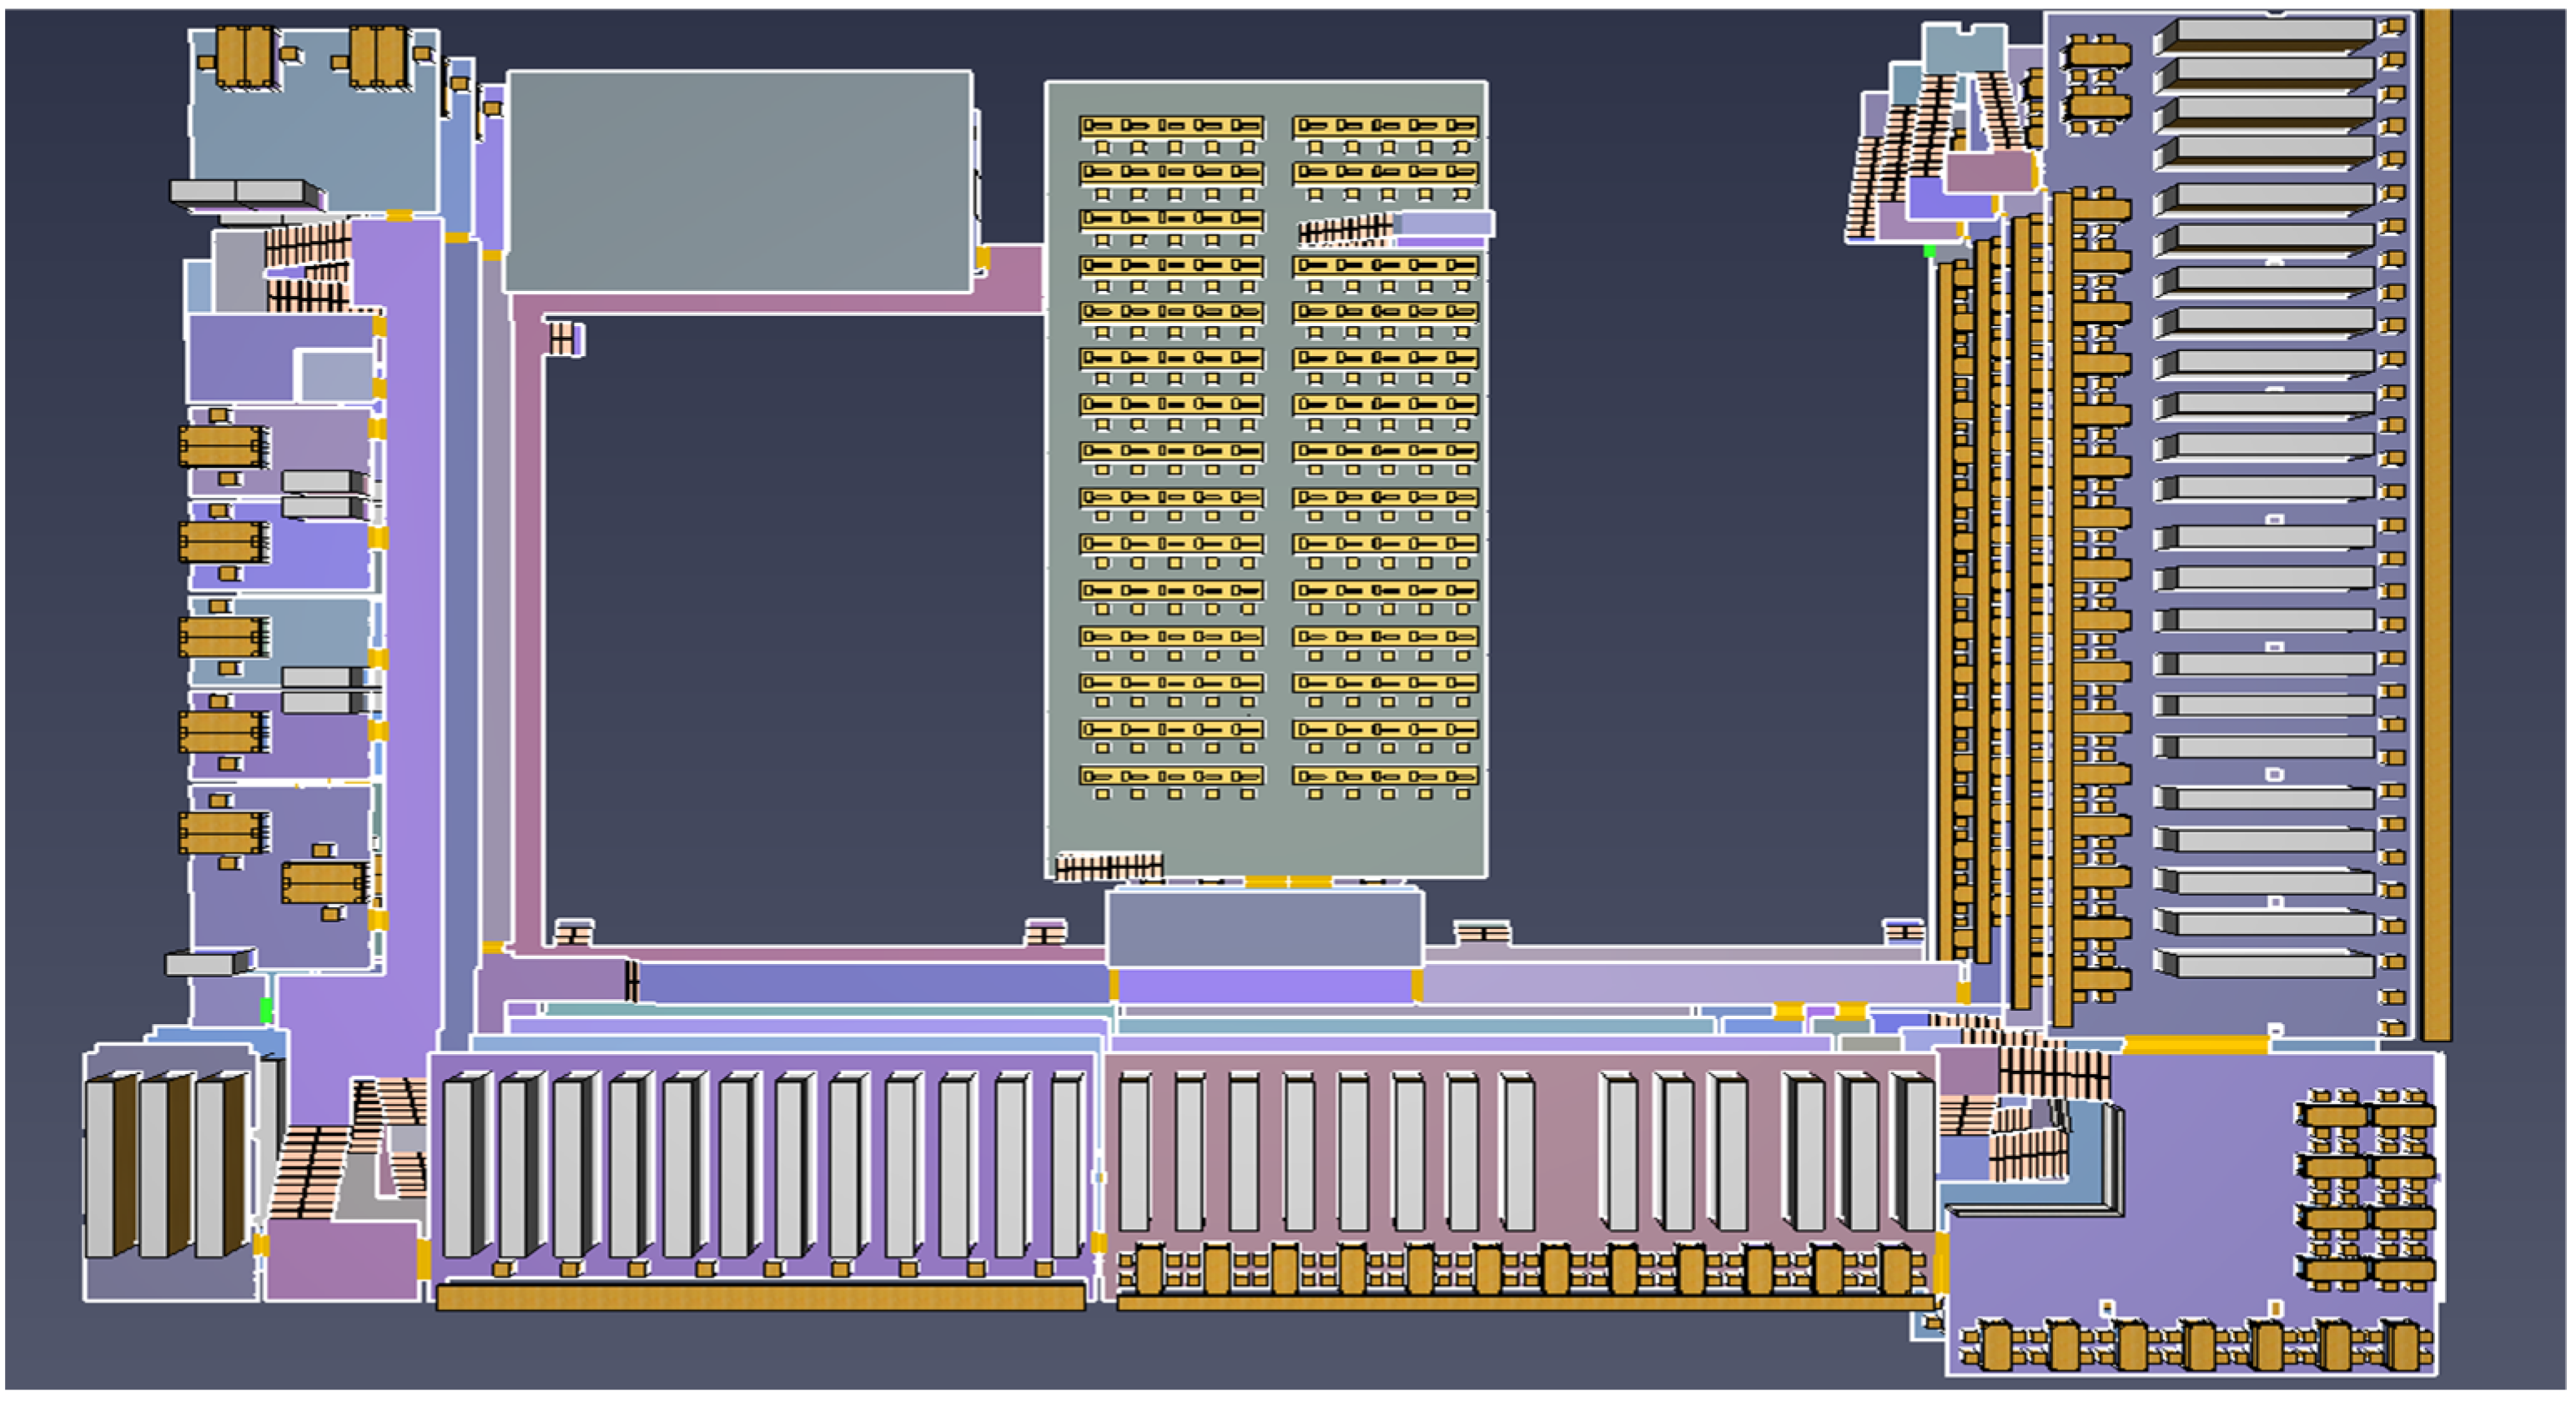Select the bright violet corridor below gray-blue room
The width and height of the screenshot is (2576, 1401).
[1264, 987]
